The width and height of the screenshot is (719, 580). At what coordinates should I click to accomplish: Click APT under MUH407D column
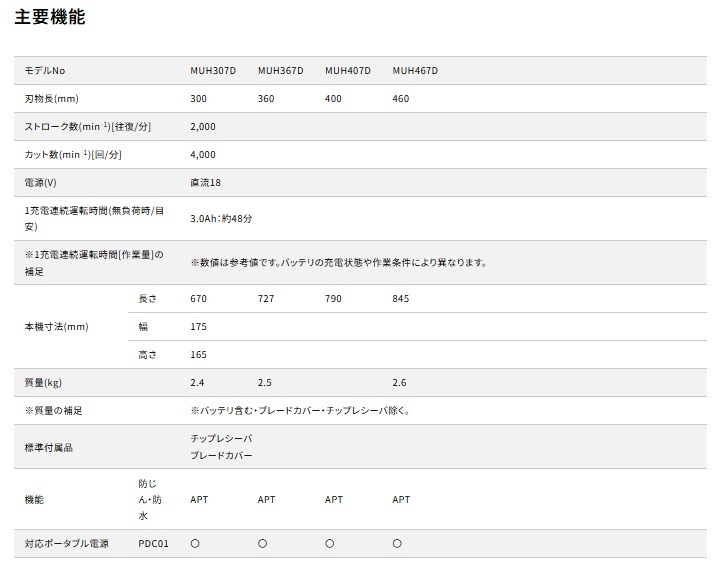[x=334, y=499]
